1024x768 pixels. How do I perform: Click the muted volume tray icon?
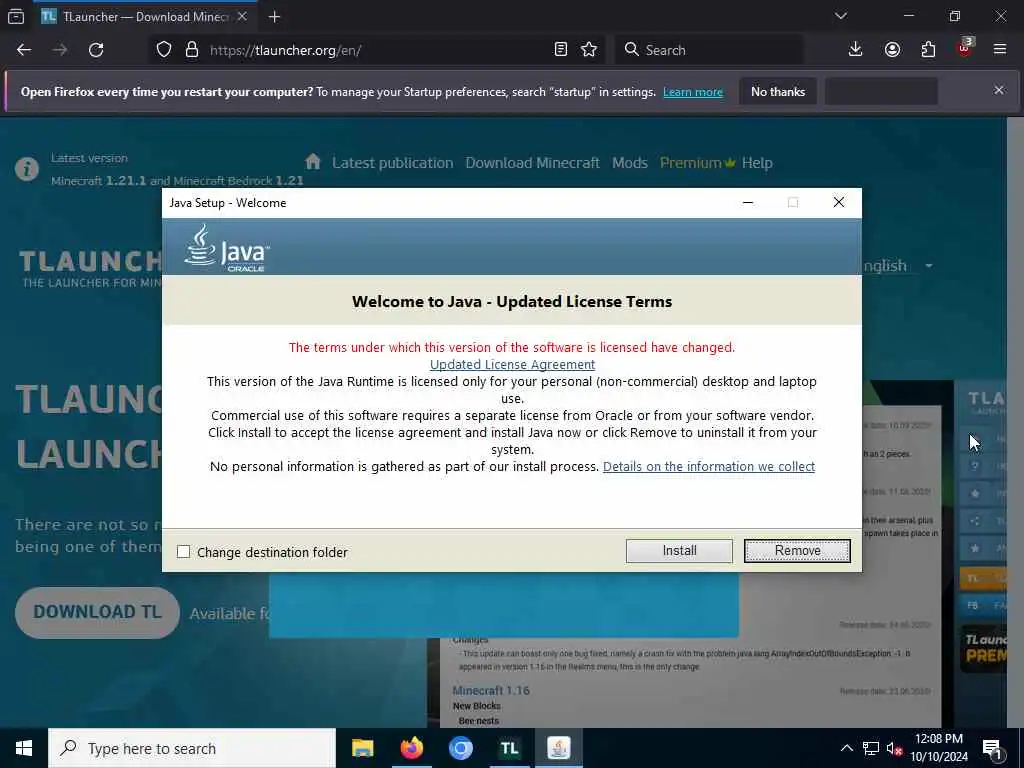coord(894,748)
